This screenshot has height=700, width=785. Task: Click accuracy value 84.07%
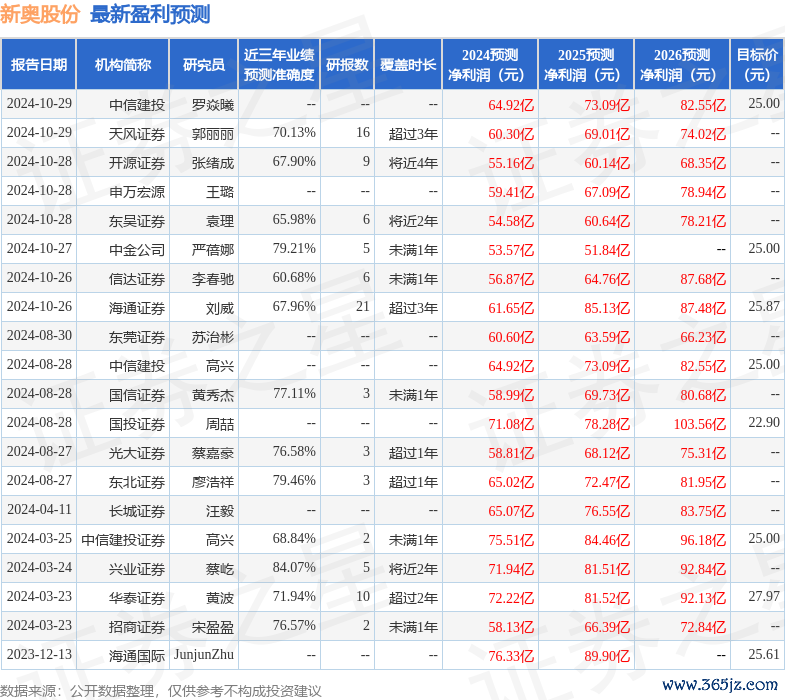(x=294, y=568)
